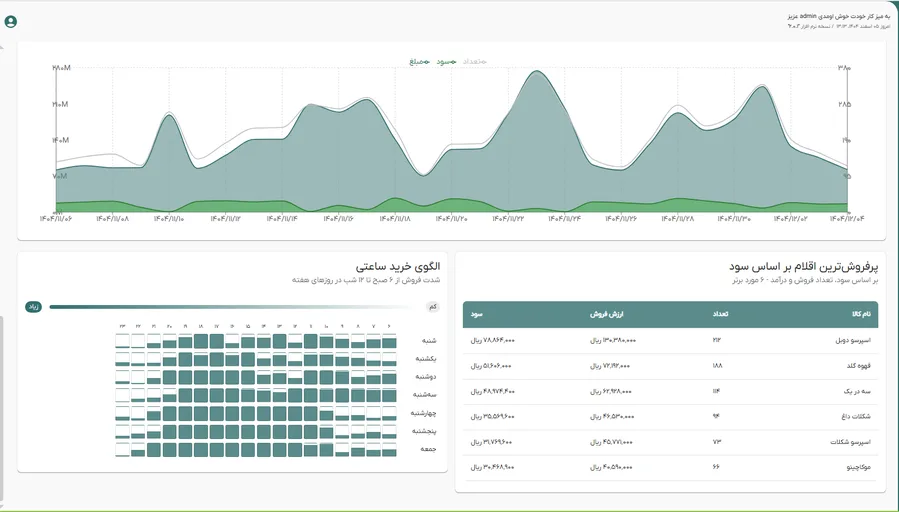This screenshot has height=512, width=899.
Task: Click the زیاد intensity badge
Action: click(33, 307)
